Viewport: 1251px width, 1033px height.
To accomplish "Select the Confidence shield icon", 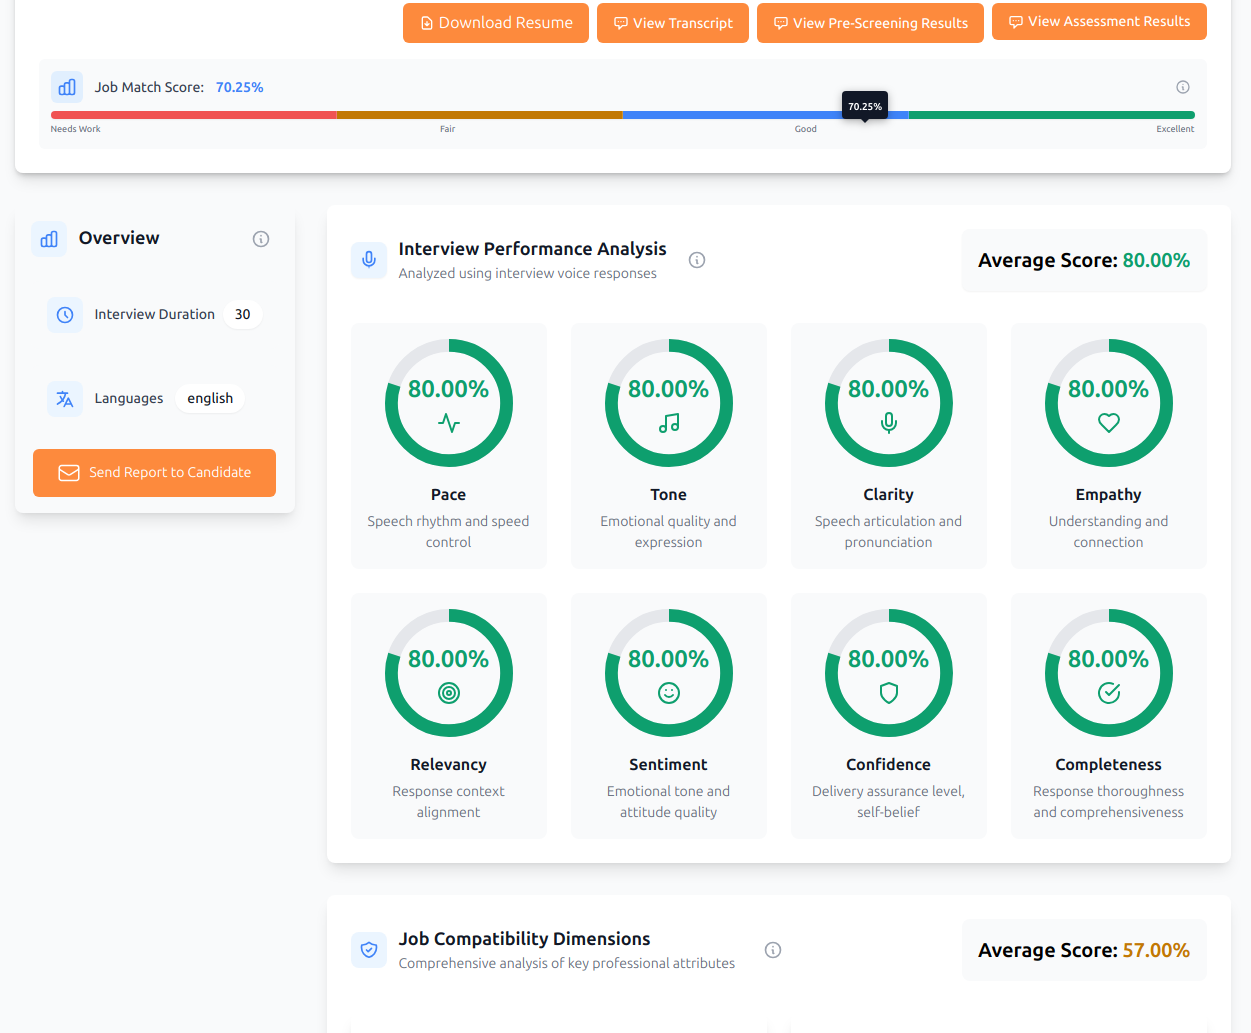I will click(888, 692).
